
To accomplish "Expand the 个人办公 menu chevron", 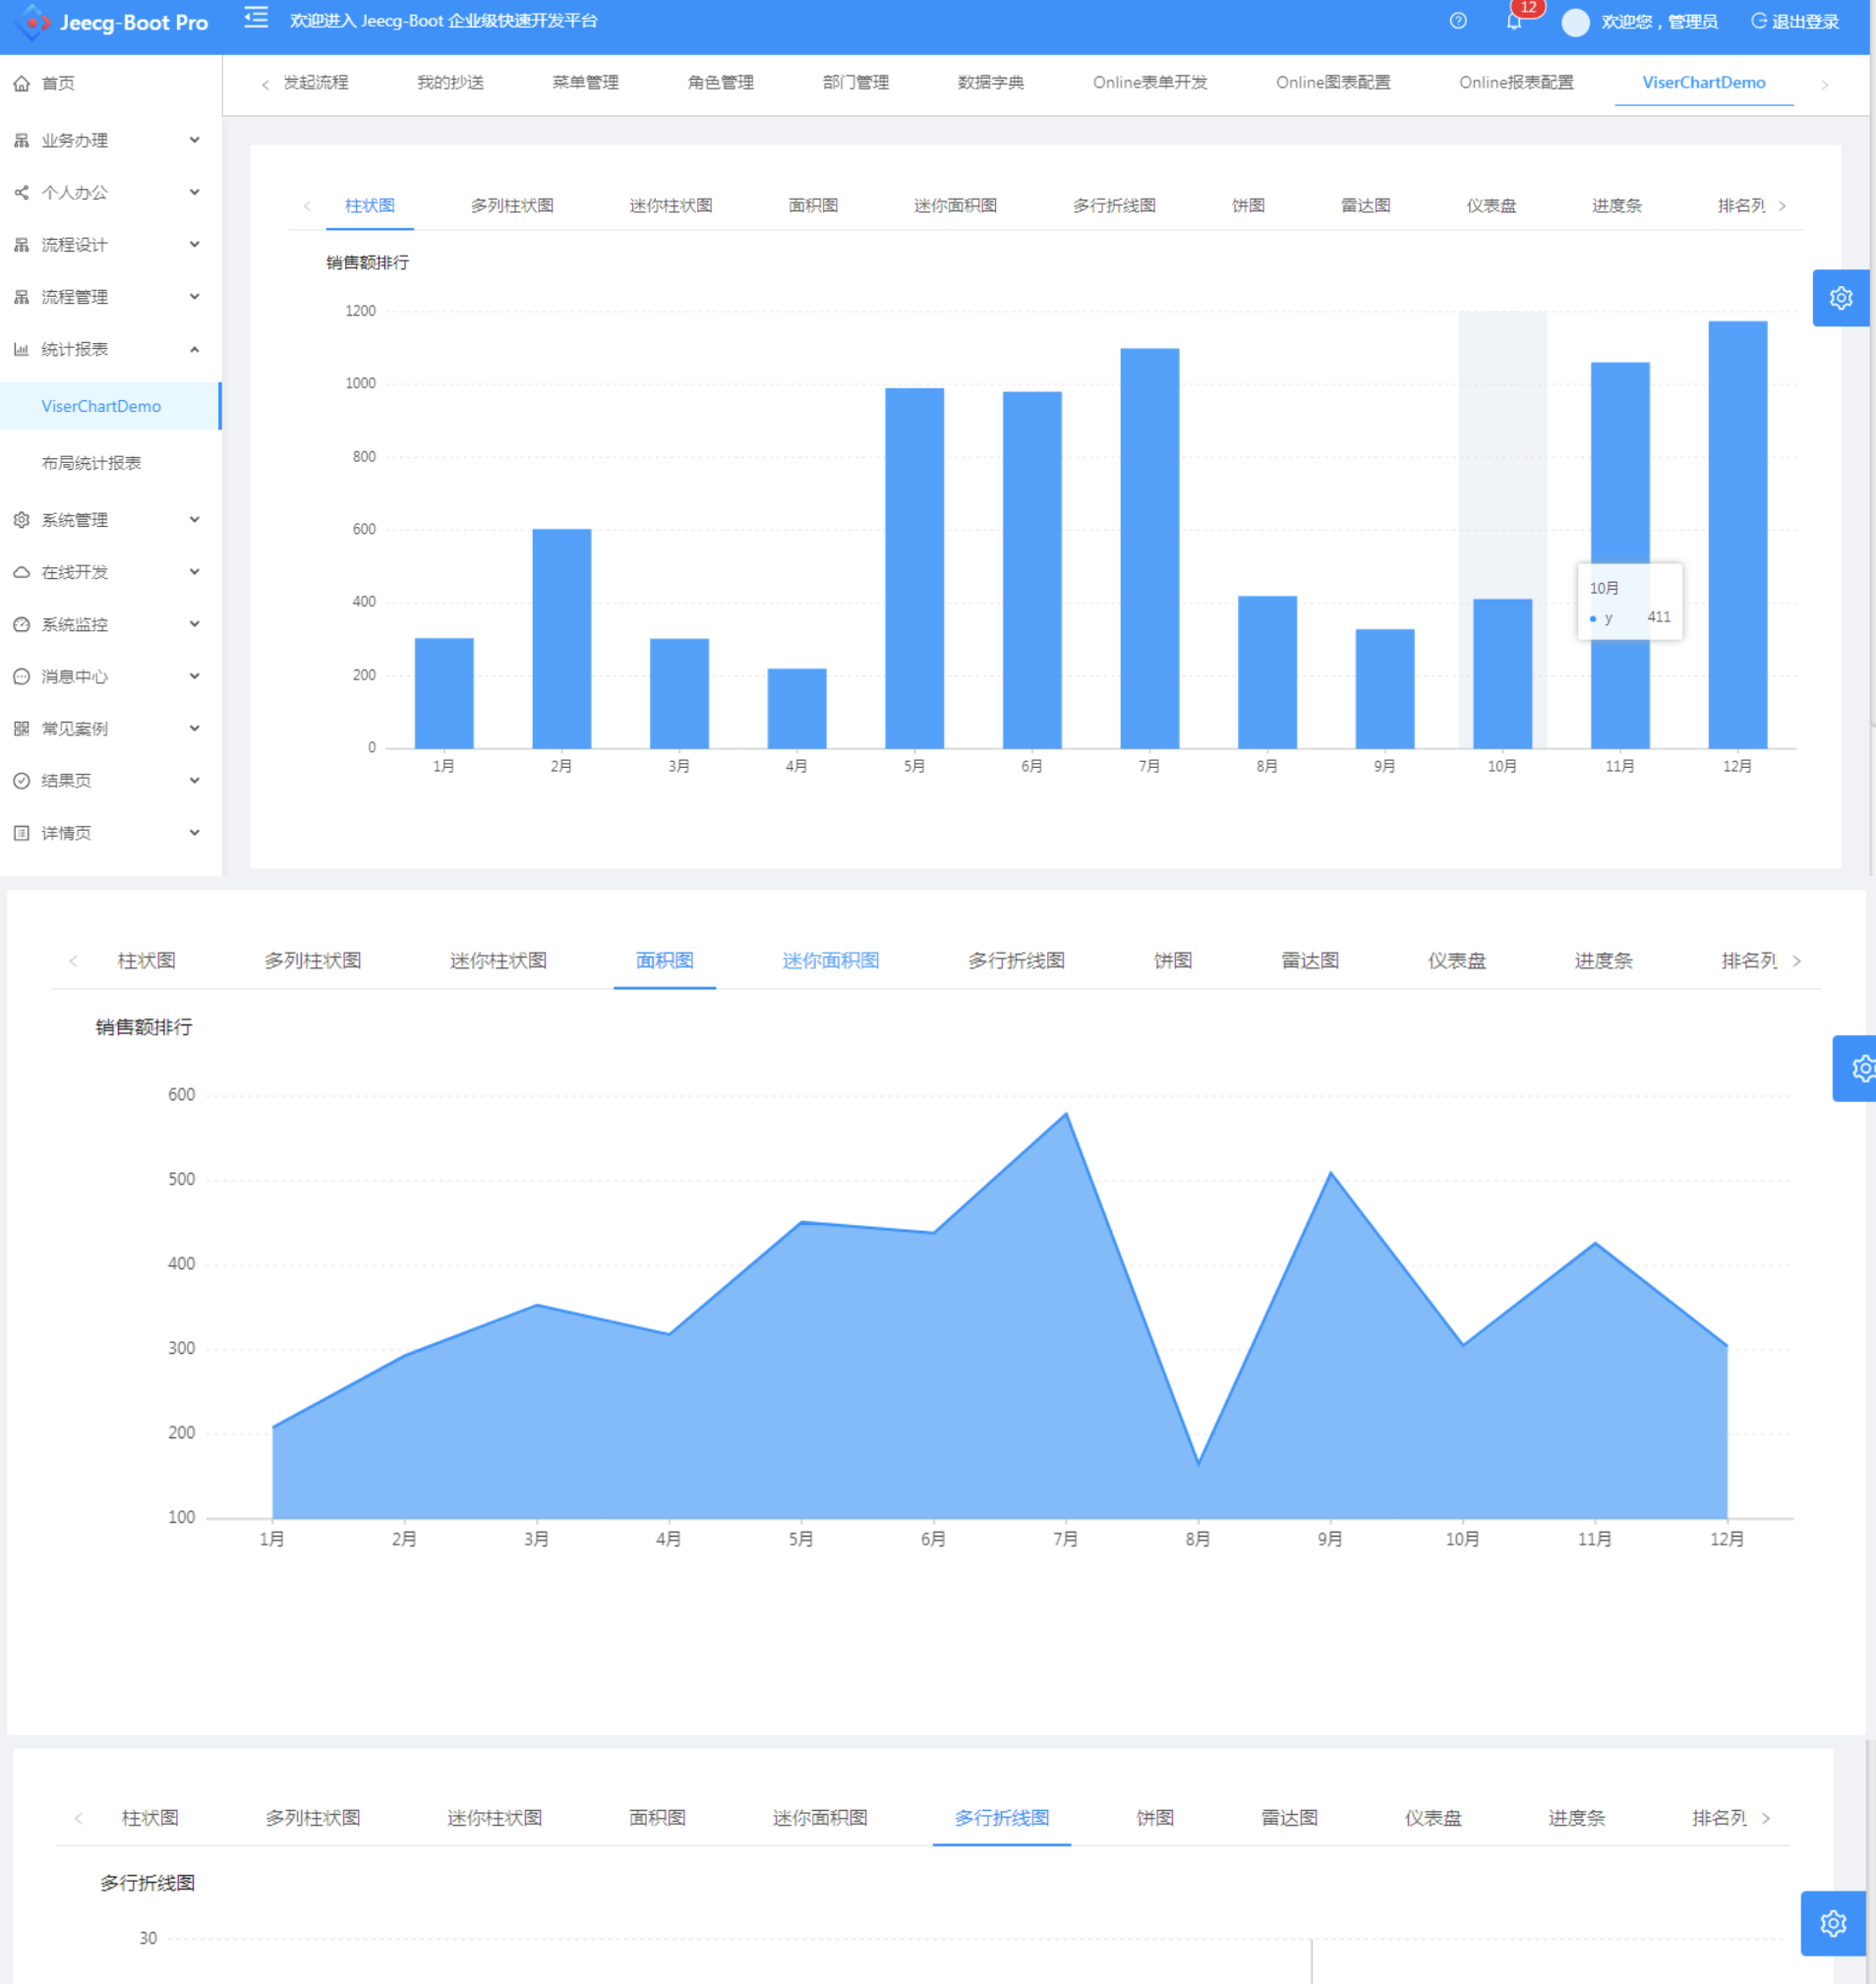I will (x=194, y=192).
